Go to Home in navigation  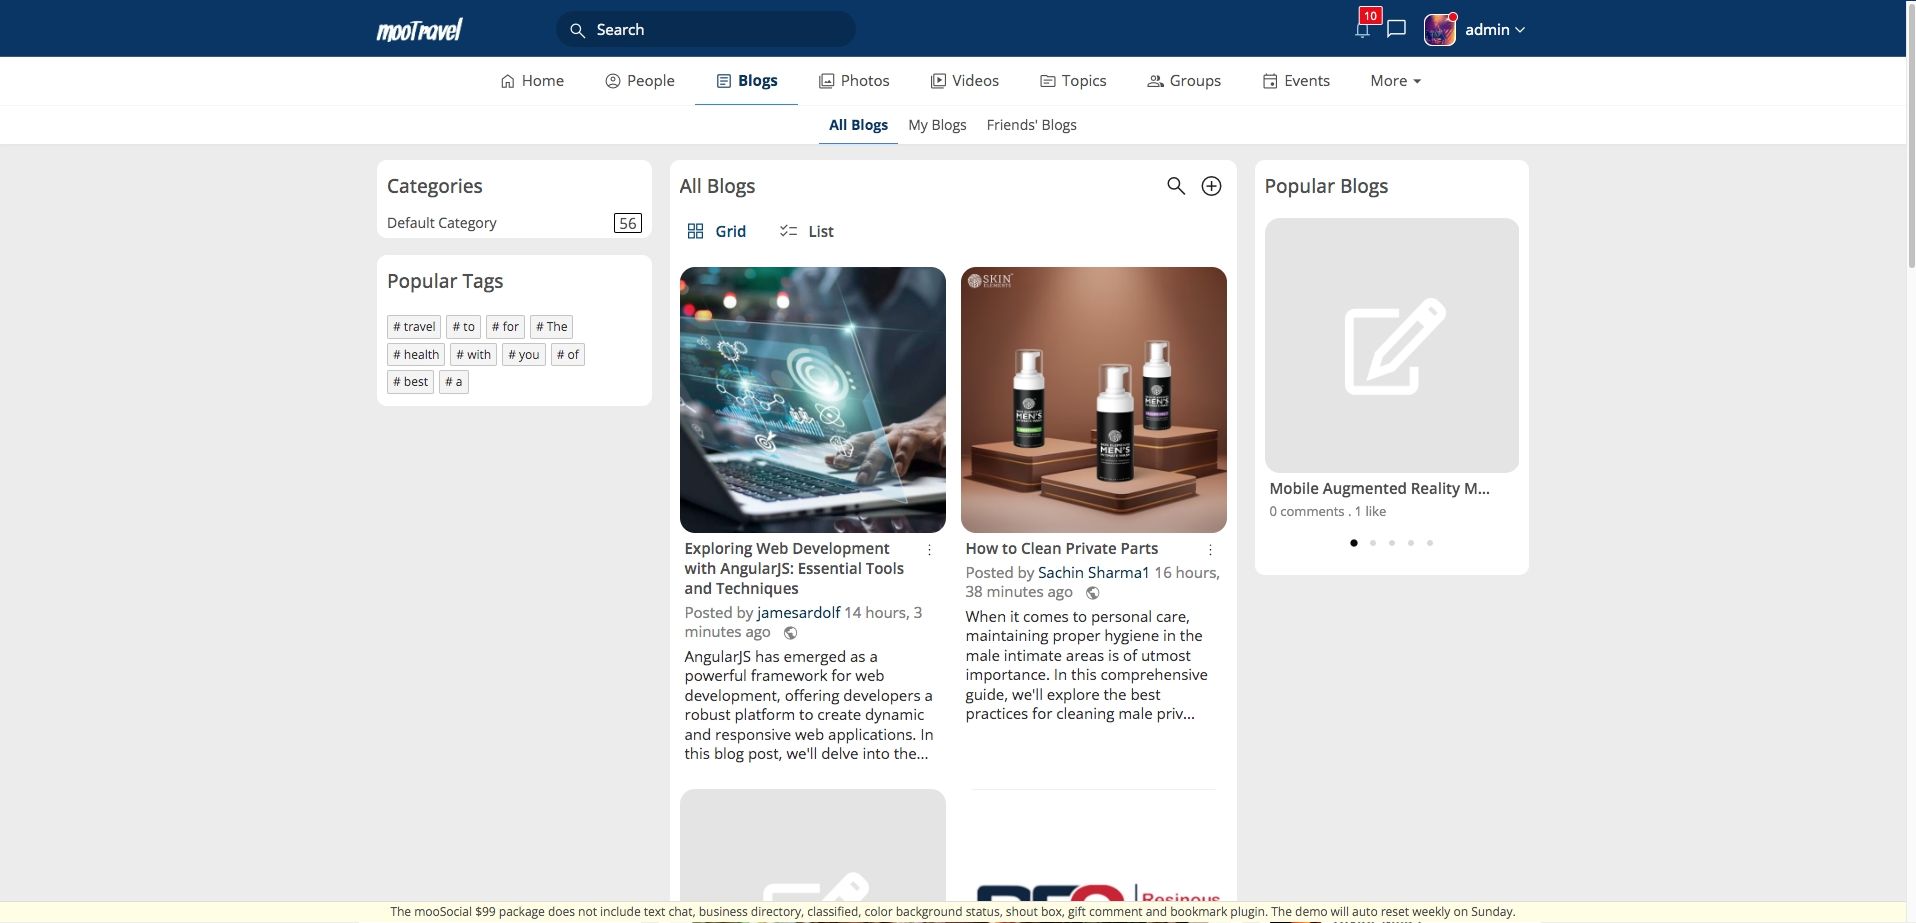tap(532, 81)
